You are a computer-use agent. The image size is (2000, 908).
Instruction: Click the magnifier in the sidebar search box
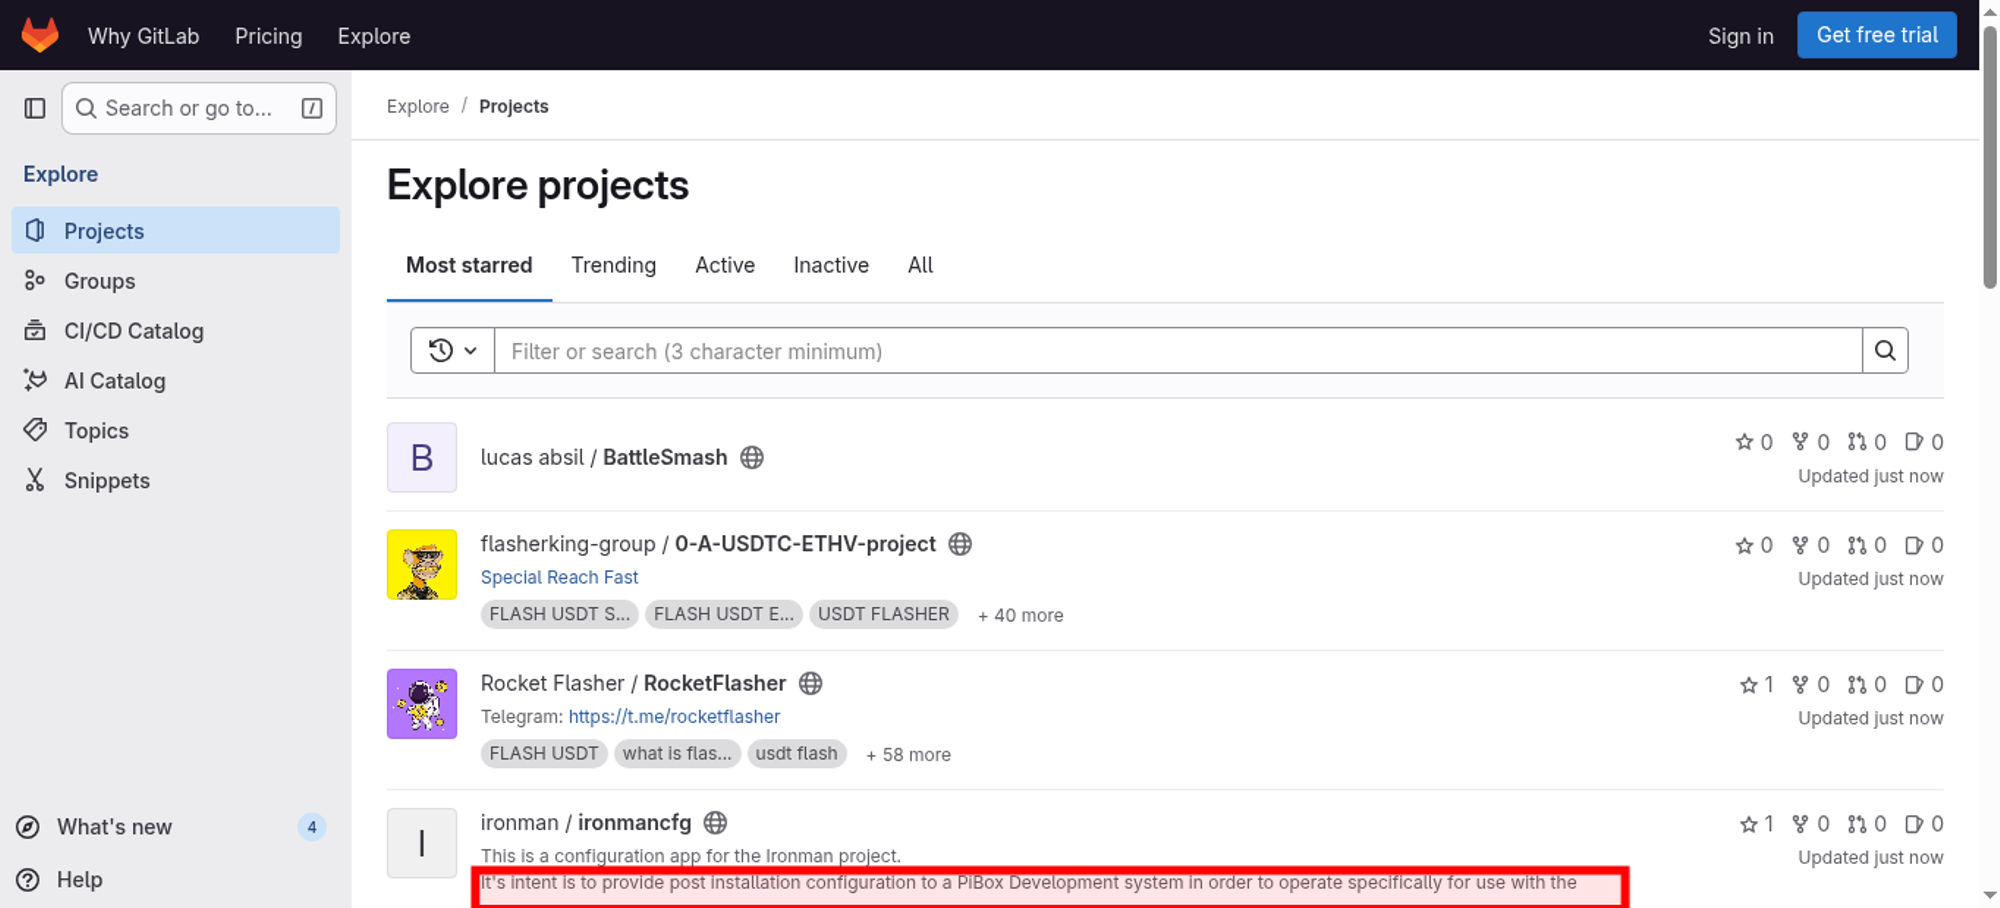pos(87,108)
